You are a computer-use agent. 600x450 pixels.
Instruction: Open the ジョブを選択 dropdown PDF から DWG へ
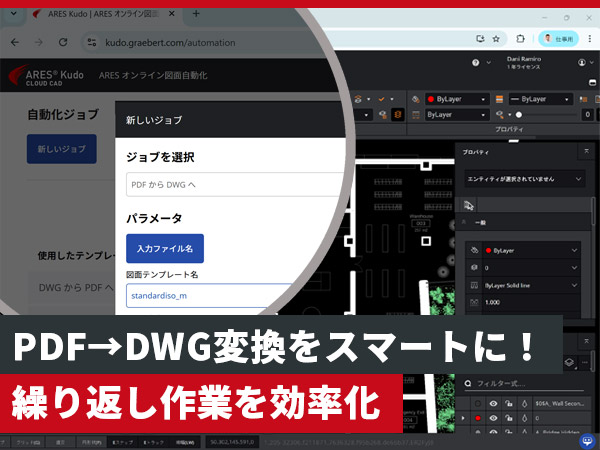(x=235, y=184)
